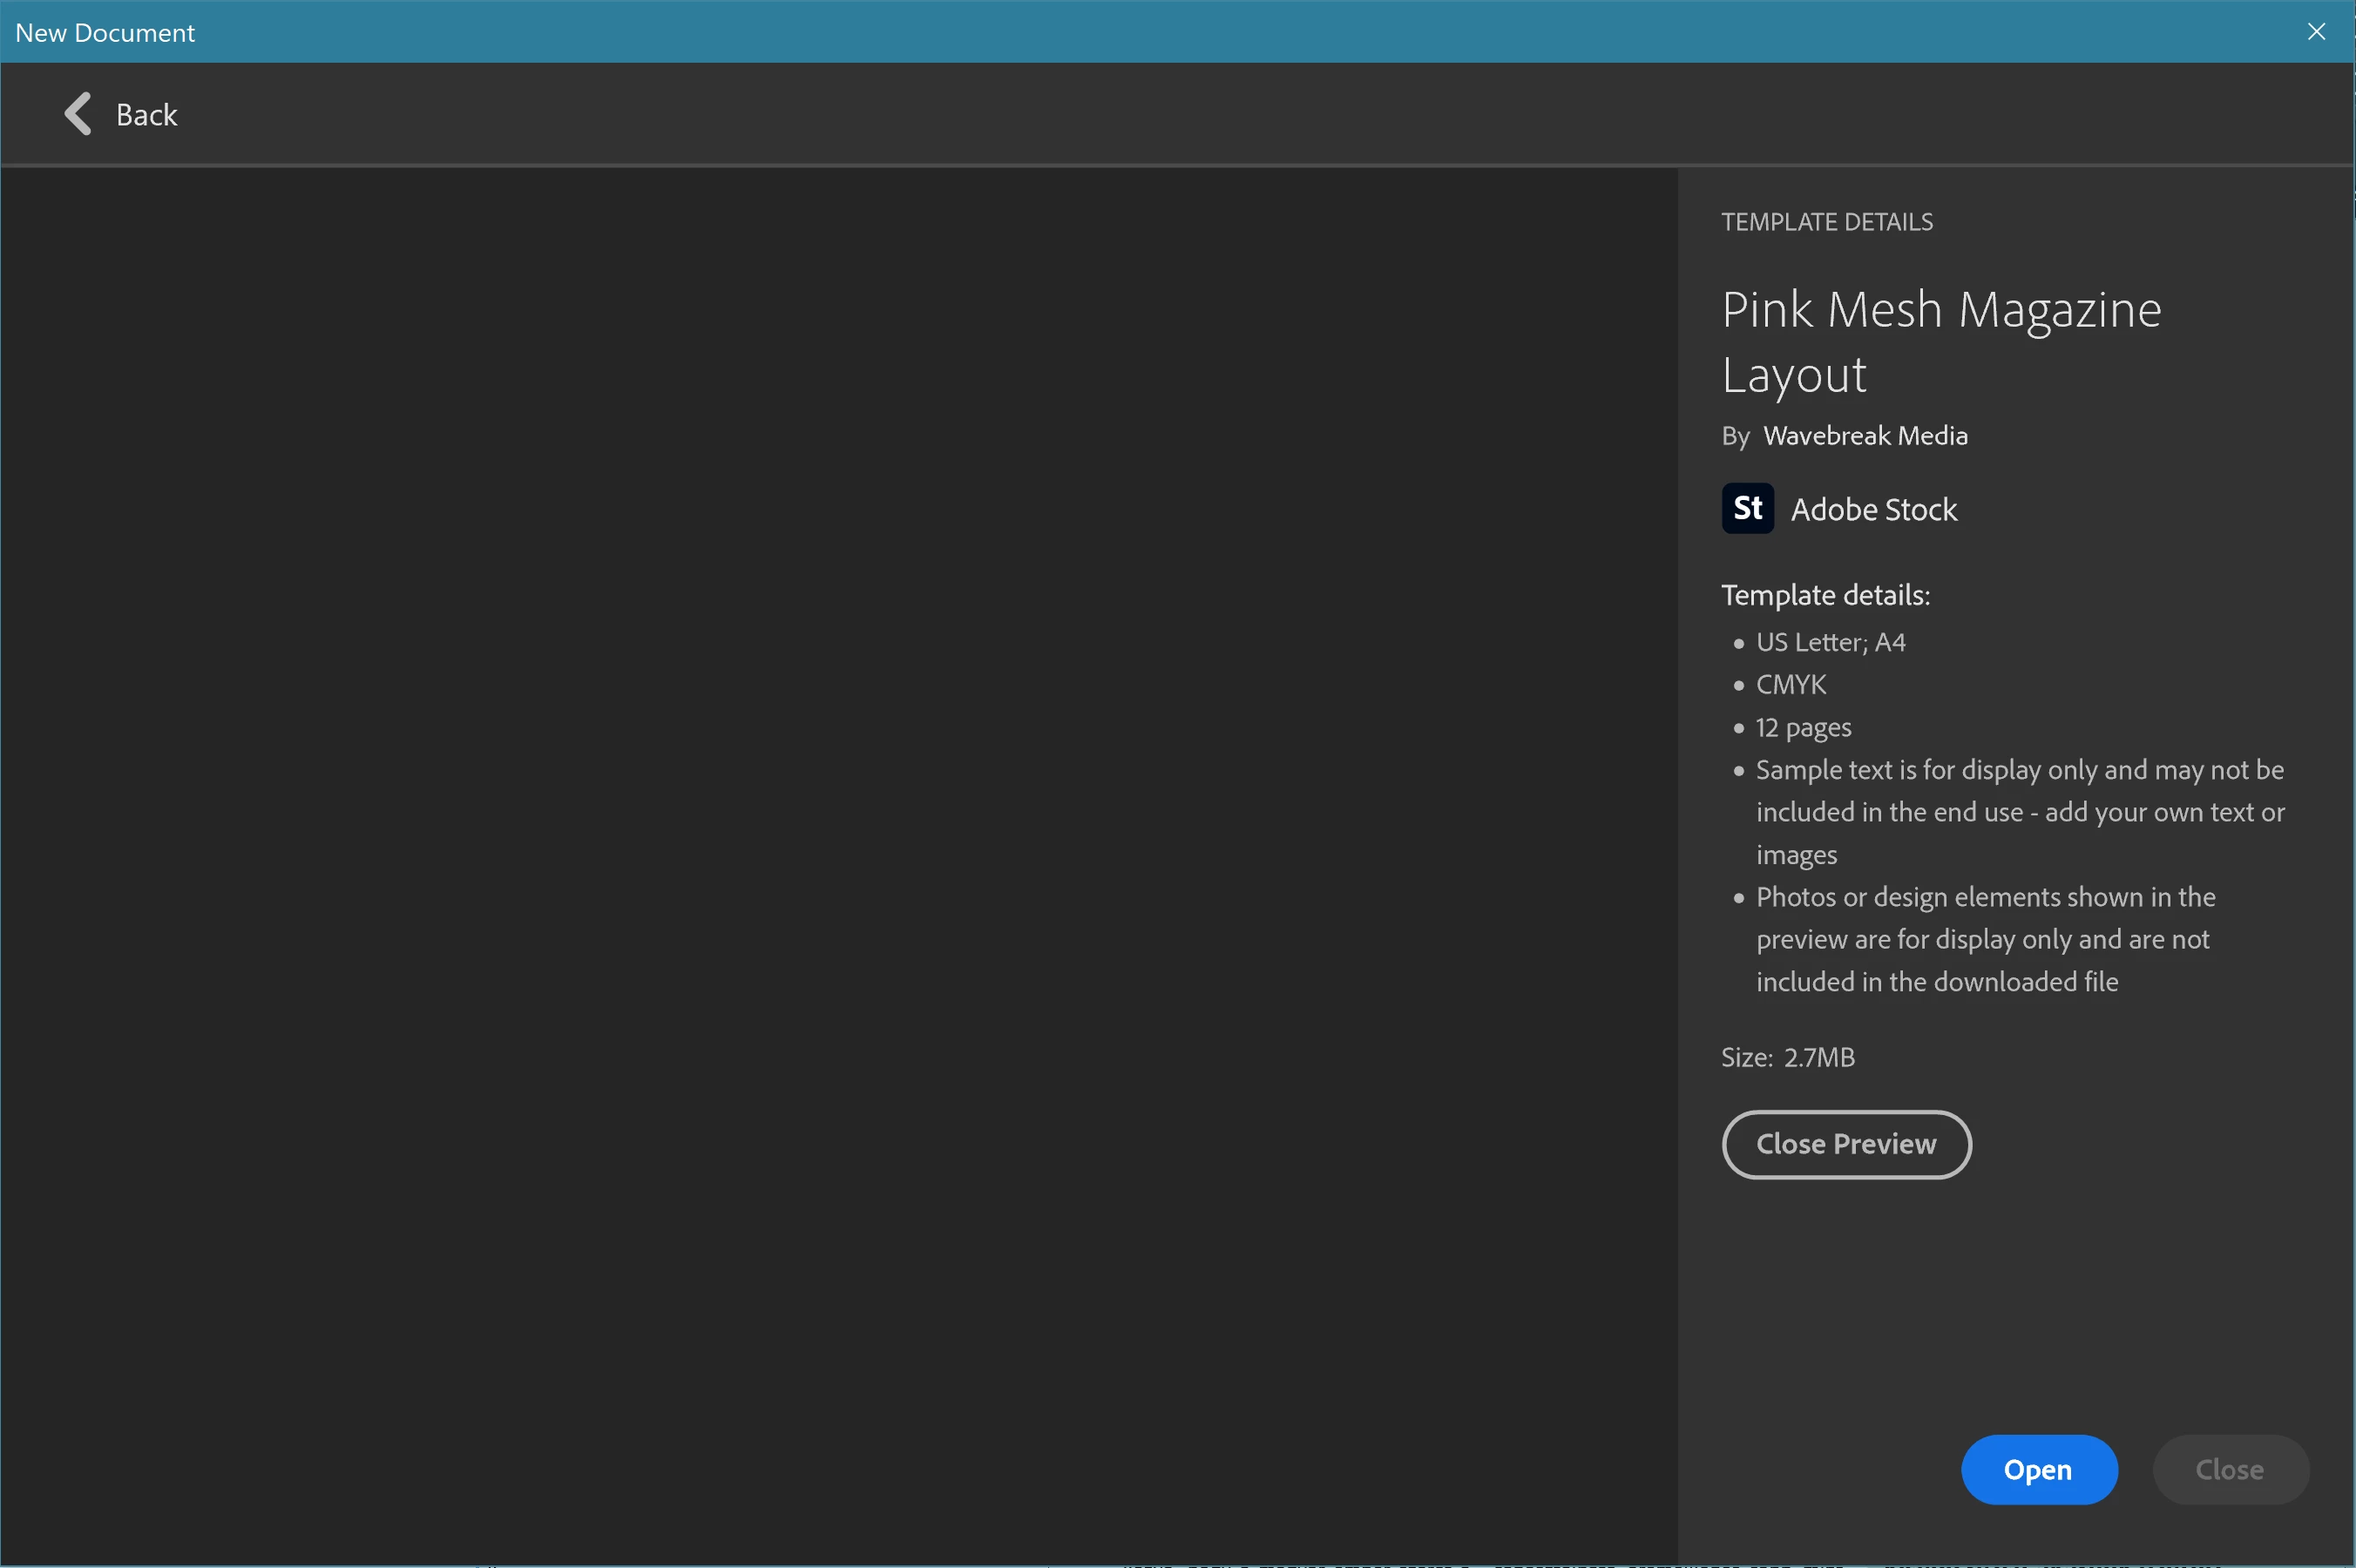Click the TEMPLATE DETAILS panel heading

pyautogui.click(x=1826, y=222)
